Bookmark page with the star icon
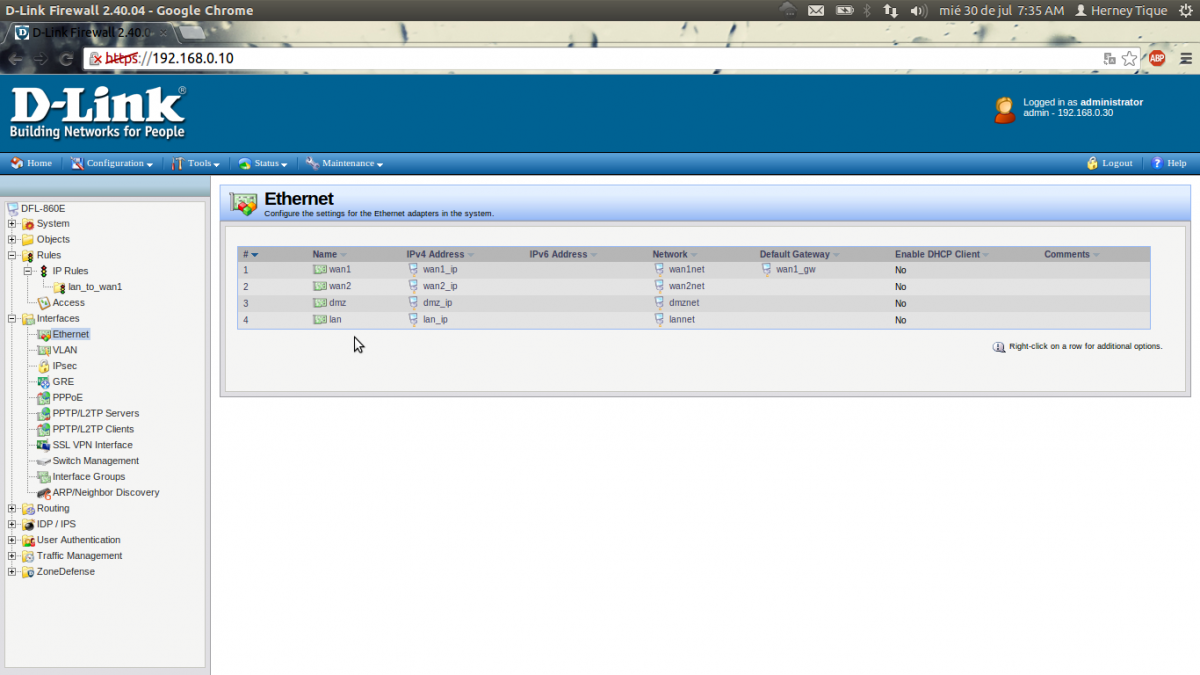Image resolution: width=1200 pixels, height=675 pixels. 1130,58
